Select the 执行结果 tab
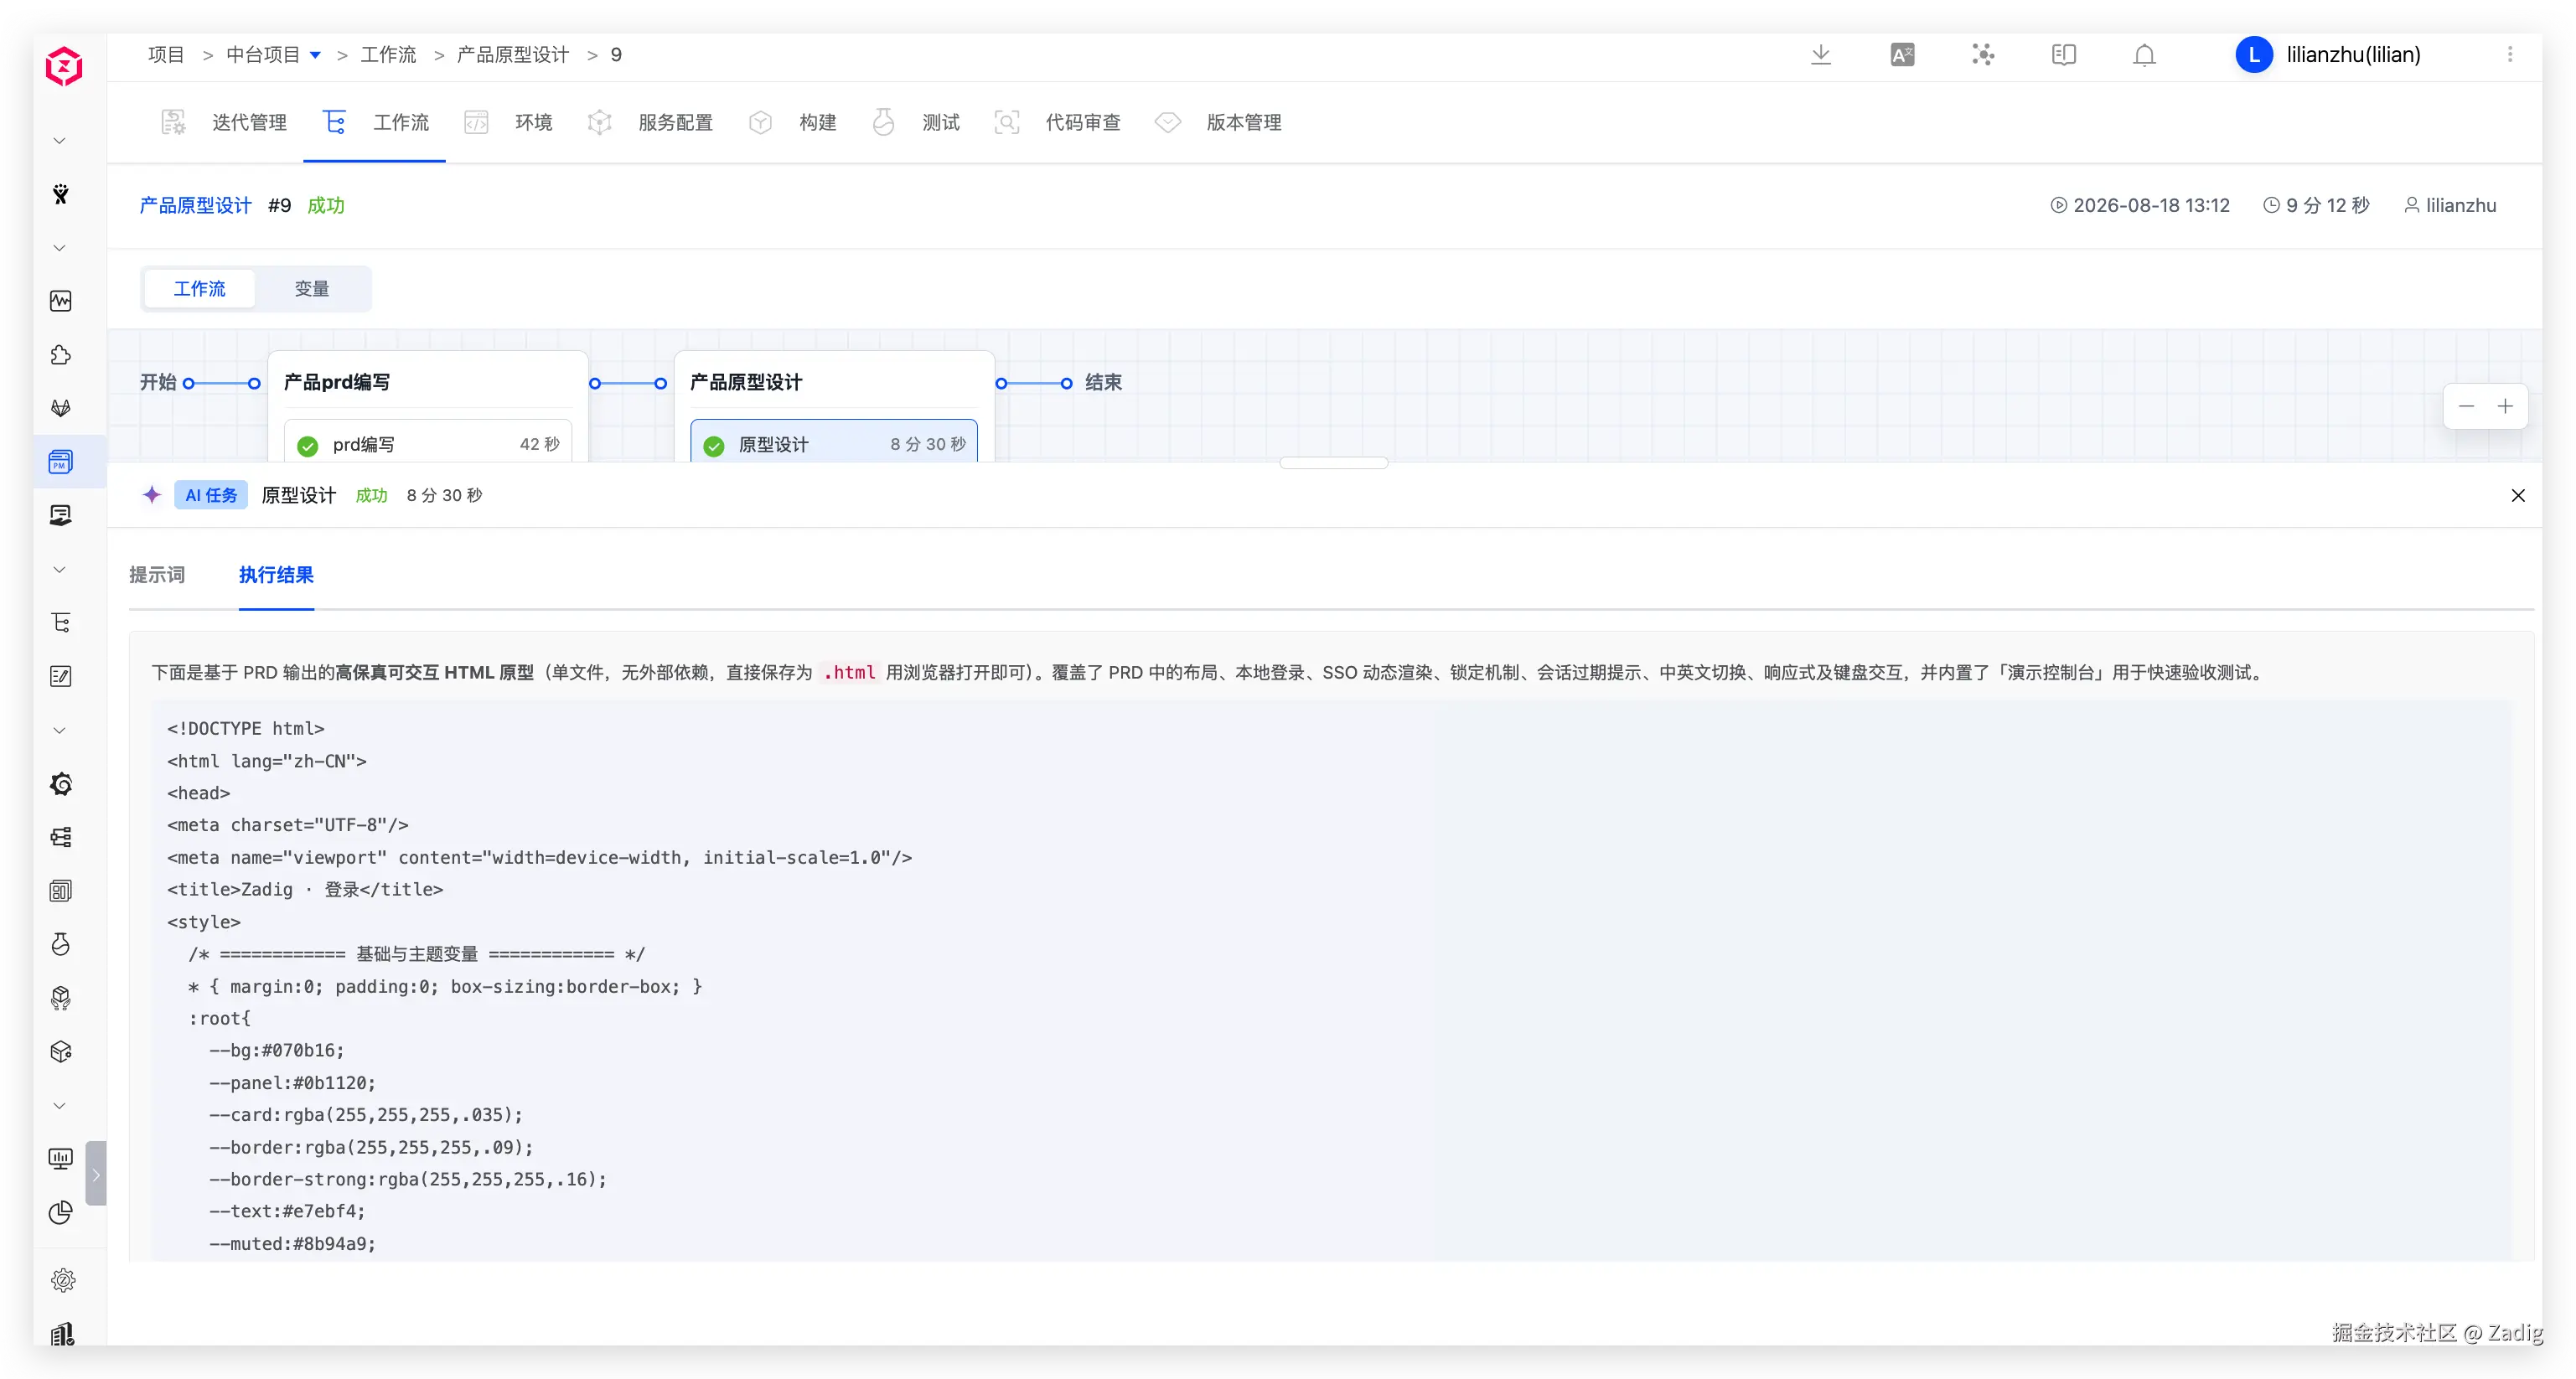This screenshot has width=2576, height=1379. point(276,575)
